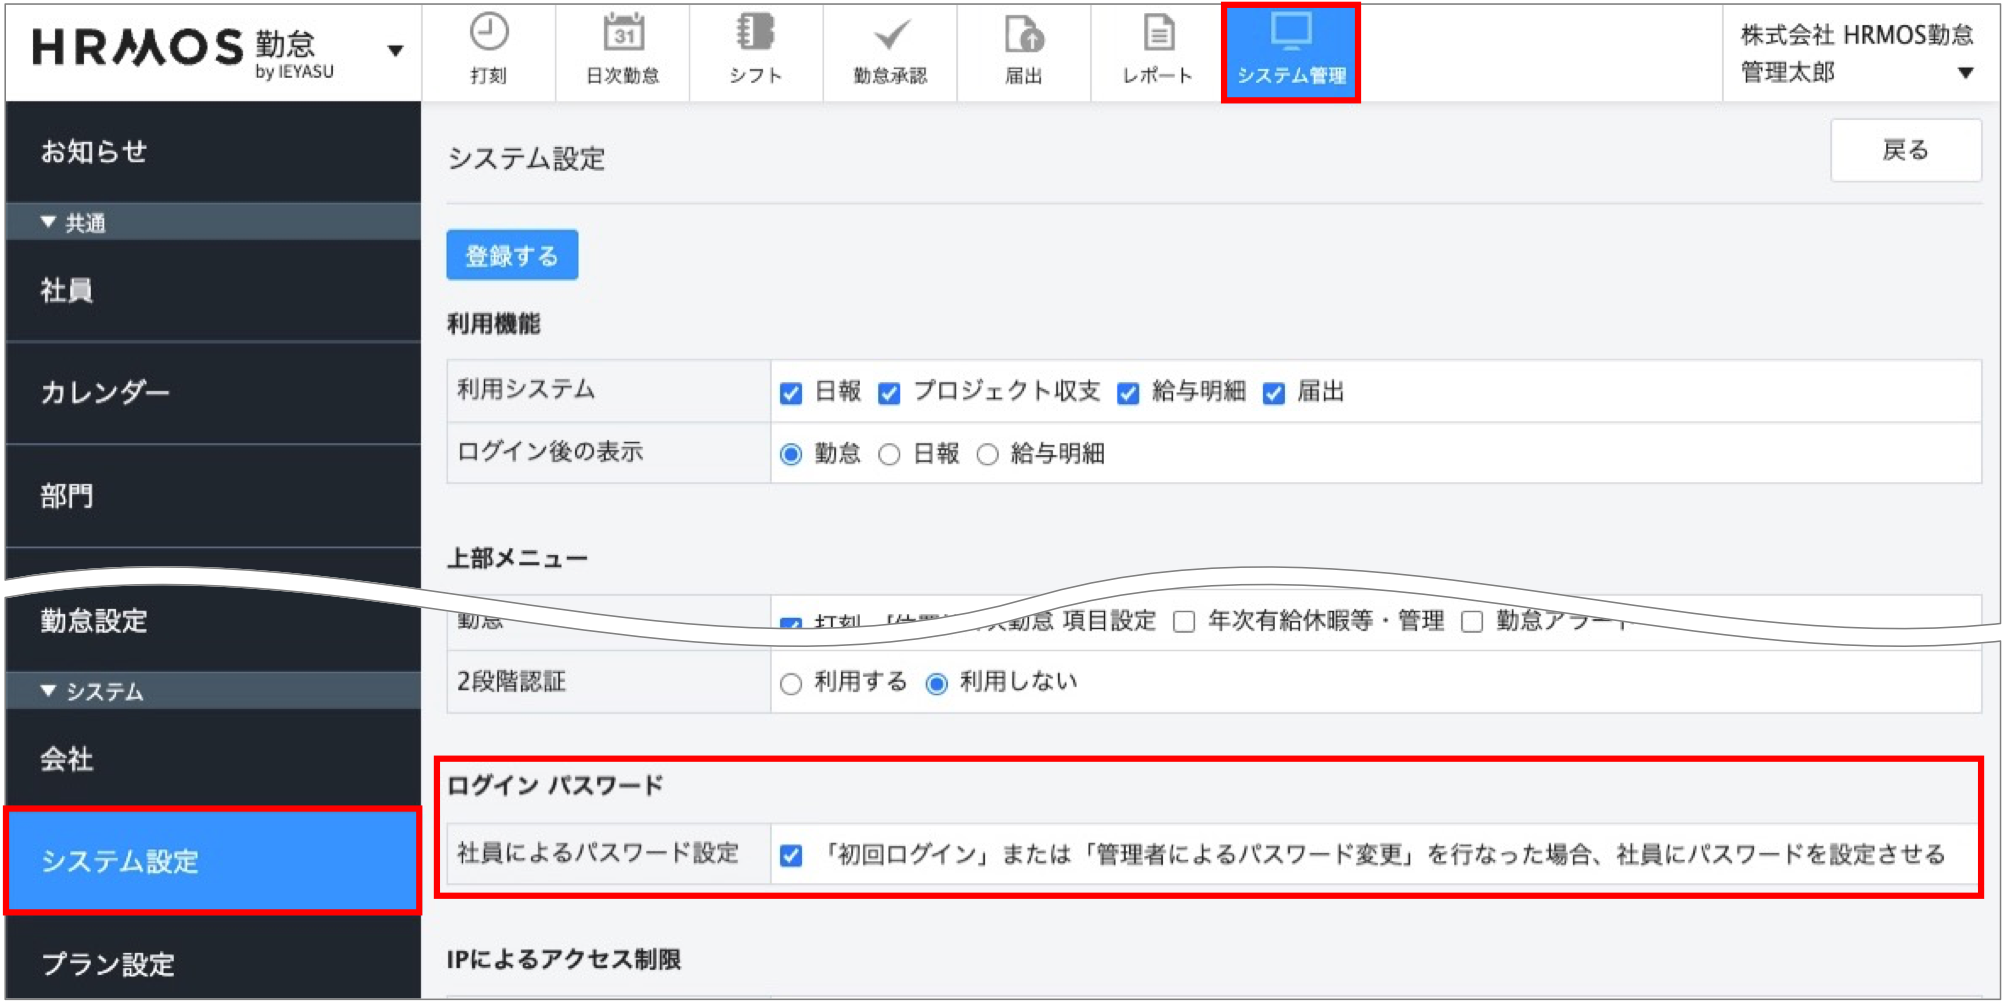Disable the 給与明細 checkbox
This screenshot has width=2002, height=1002.
(x=1127, y=393)
